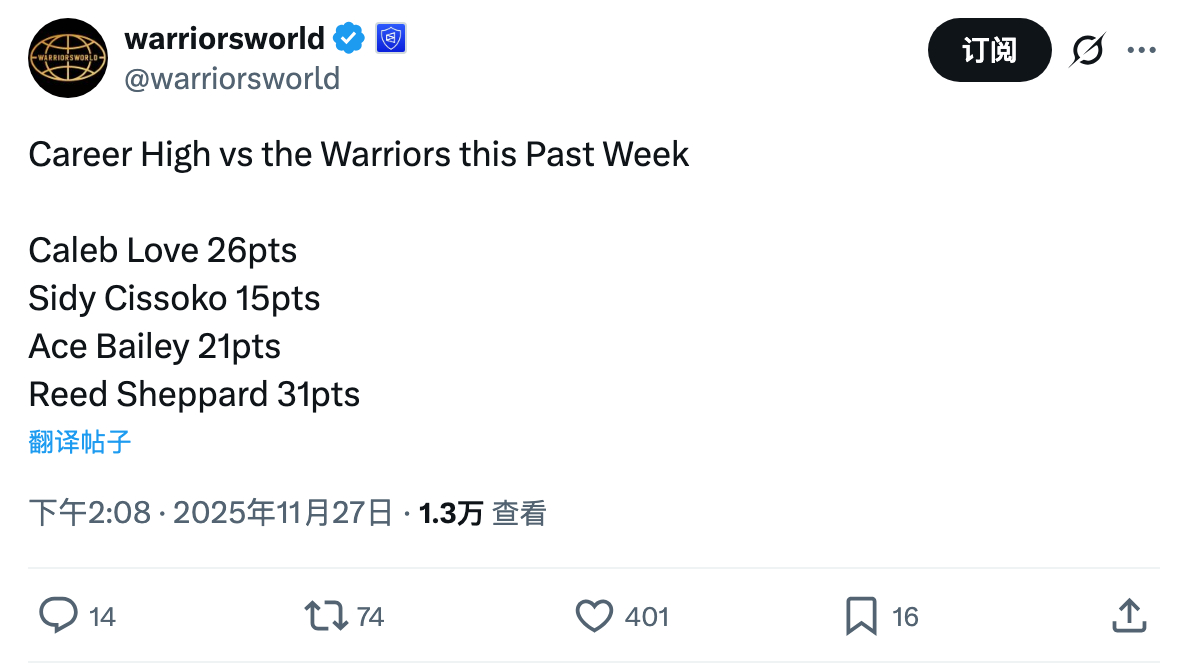Click the warriorsworld profile avatar
1190x664 pixels.
tap(67, 58)
